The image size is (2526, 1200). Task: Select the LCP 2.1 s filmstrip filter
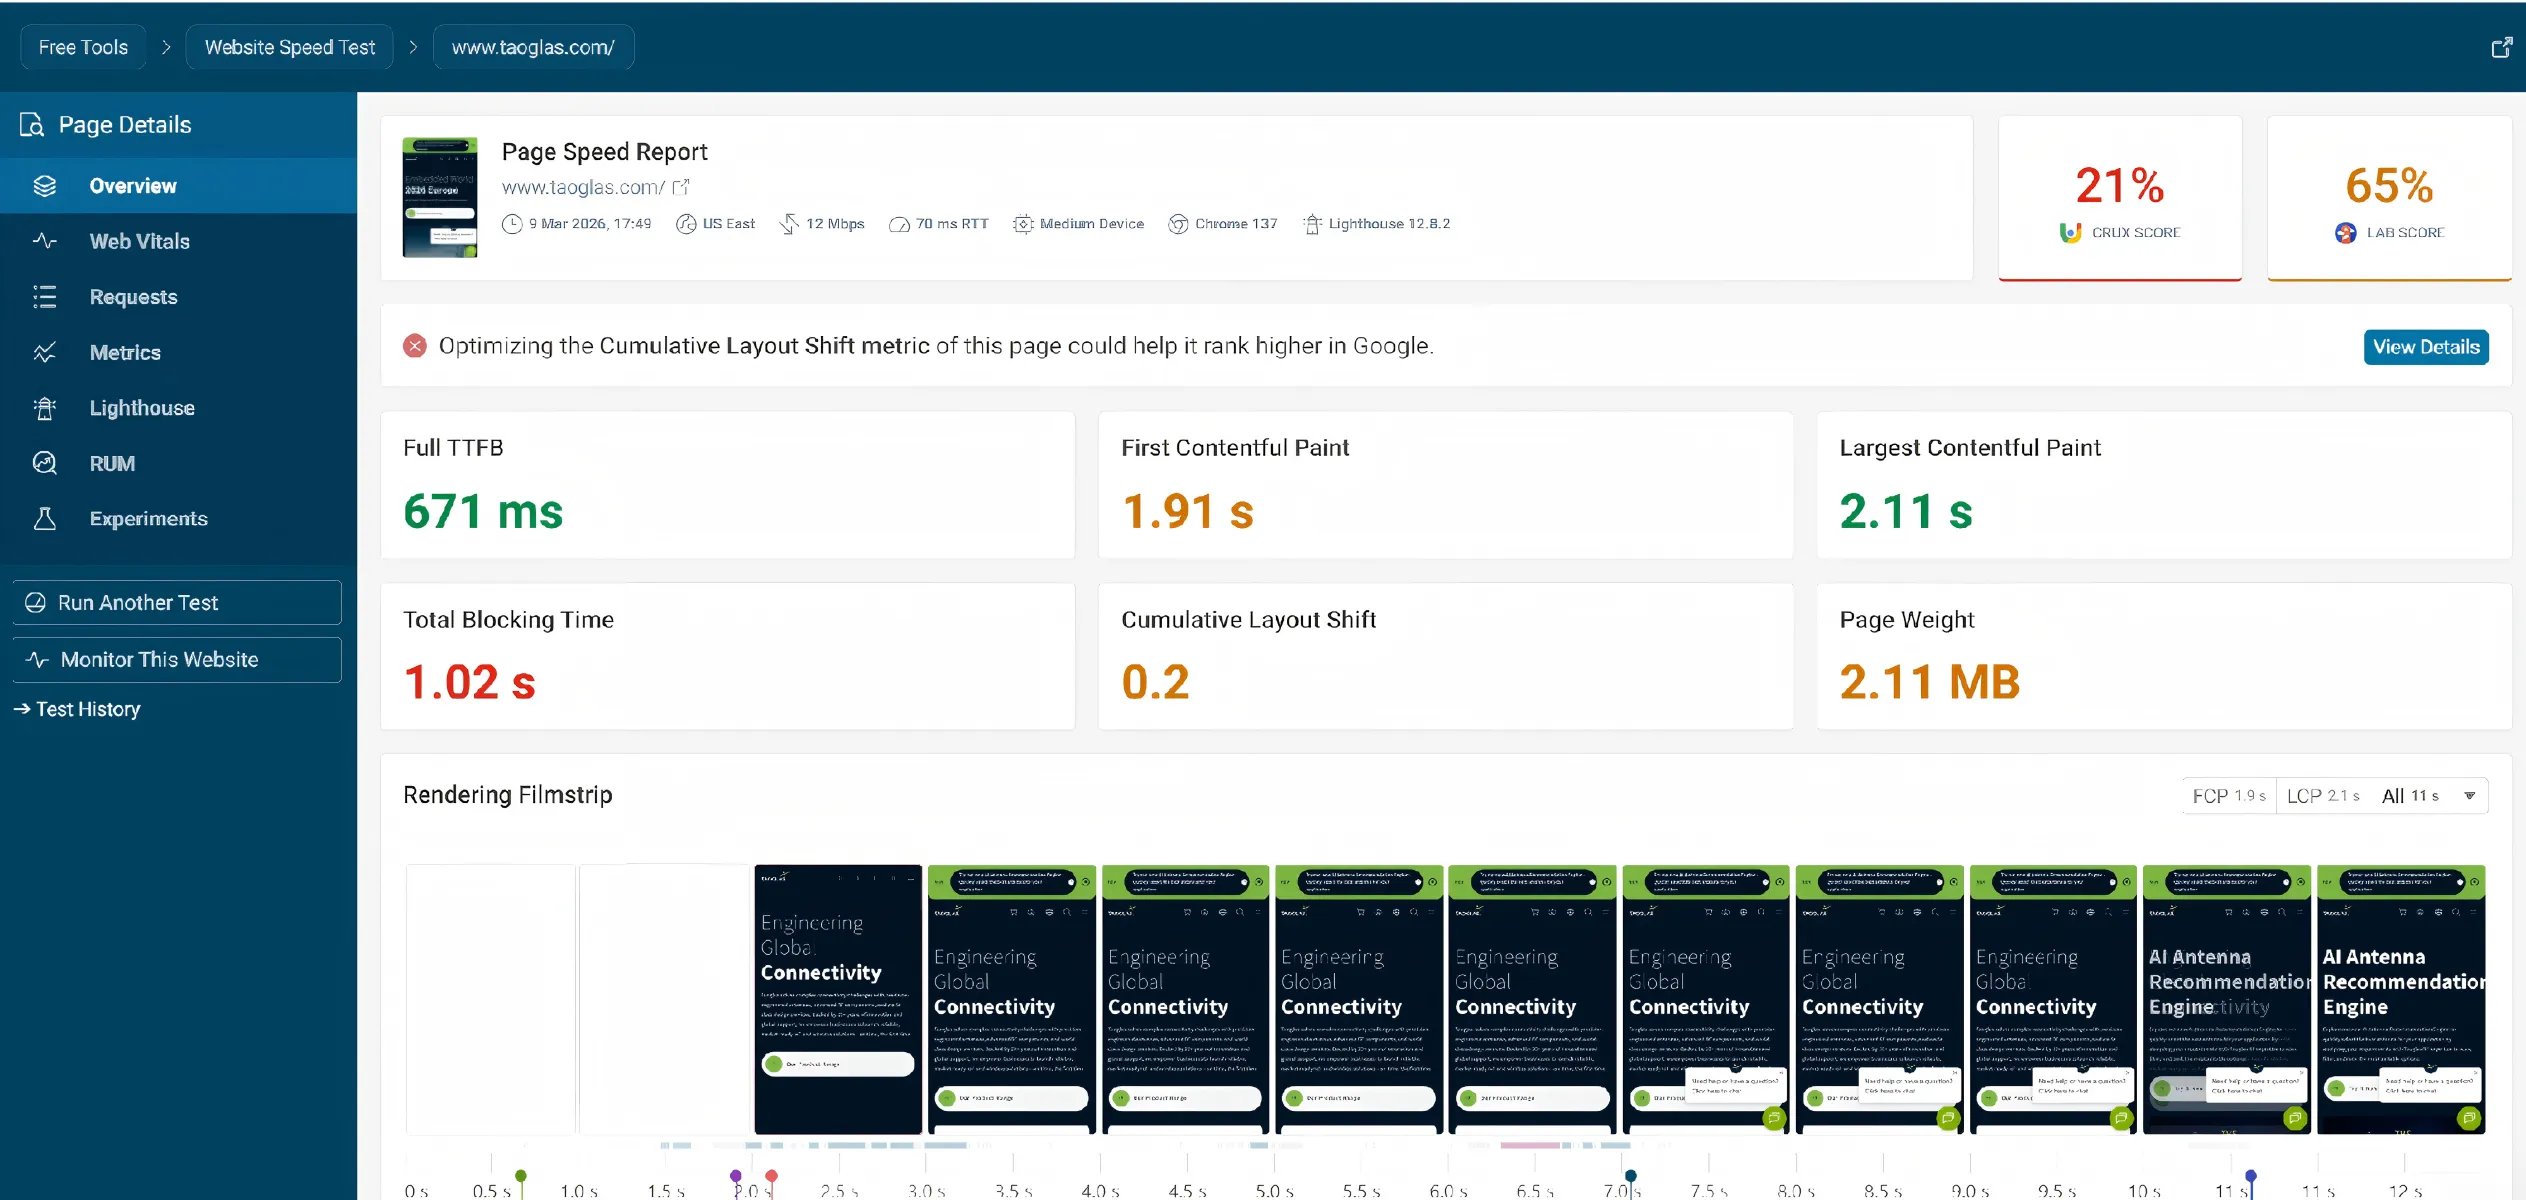2323,796
